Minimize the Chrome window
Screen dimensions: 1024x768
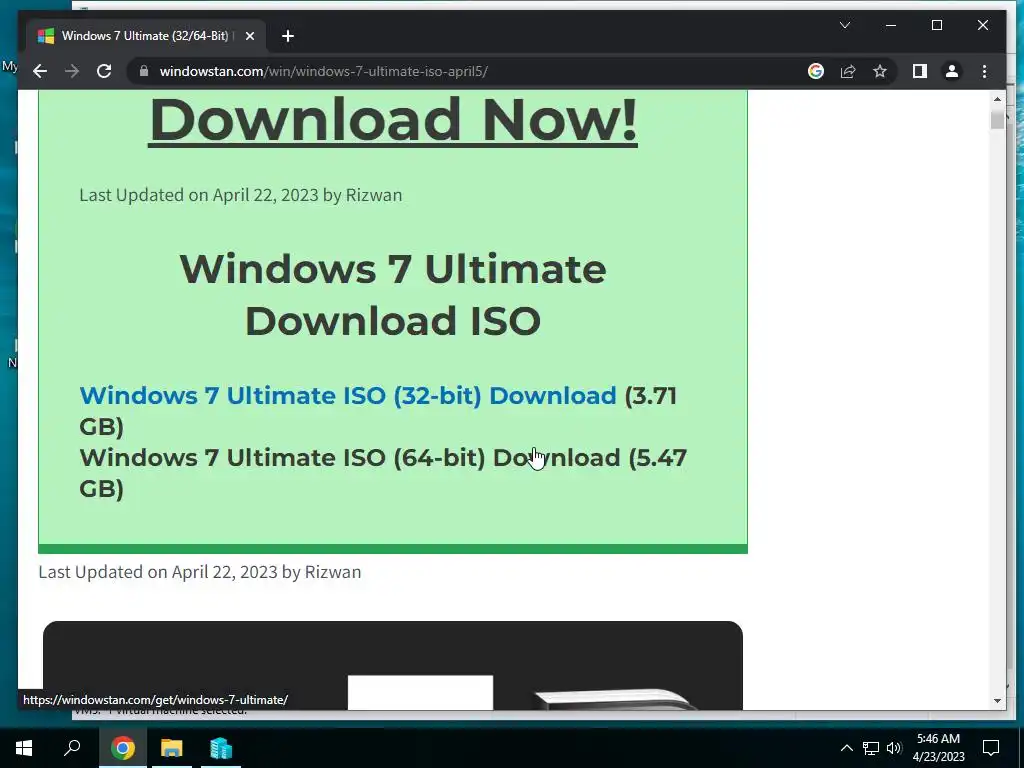coord(891,25)
